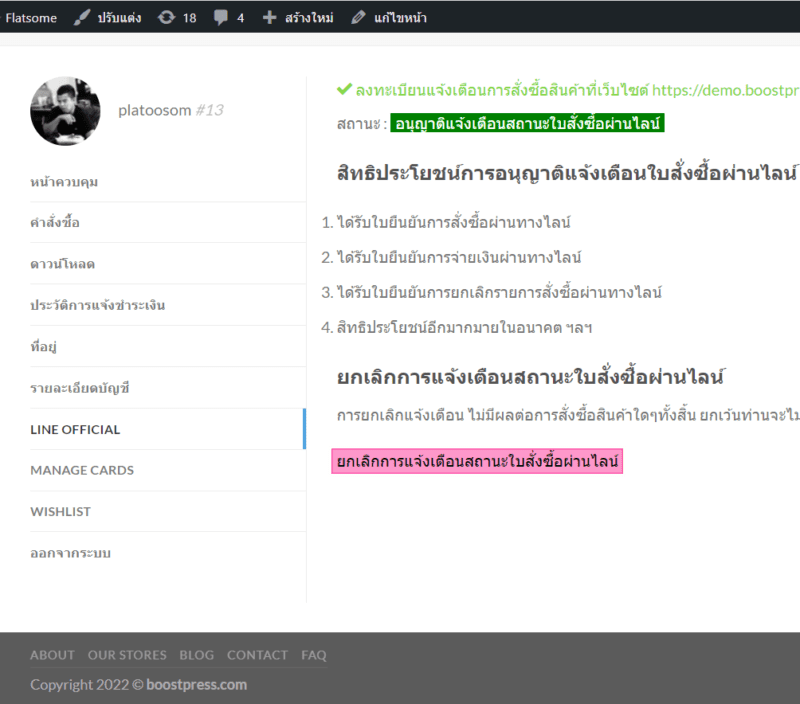
Task: Select the brush icon beside ปรับแต่ง
Action: [81, 17]
